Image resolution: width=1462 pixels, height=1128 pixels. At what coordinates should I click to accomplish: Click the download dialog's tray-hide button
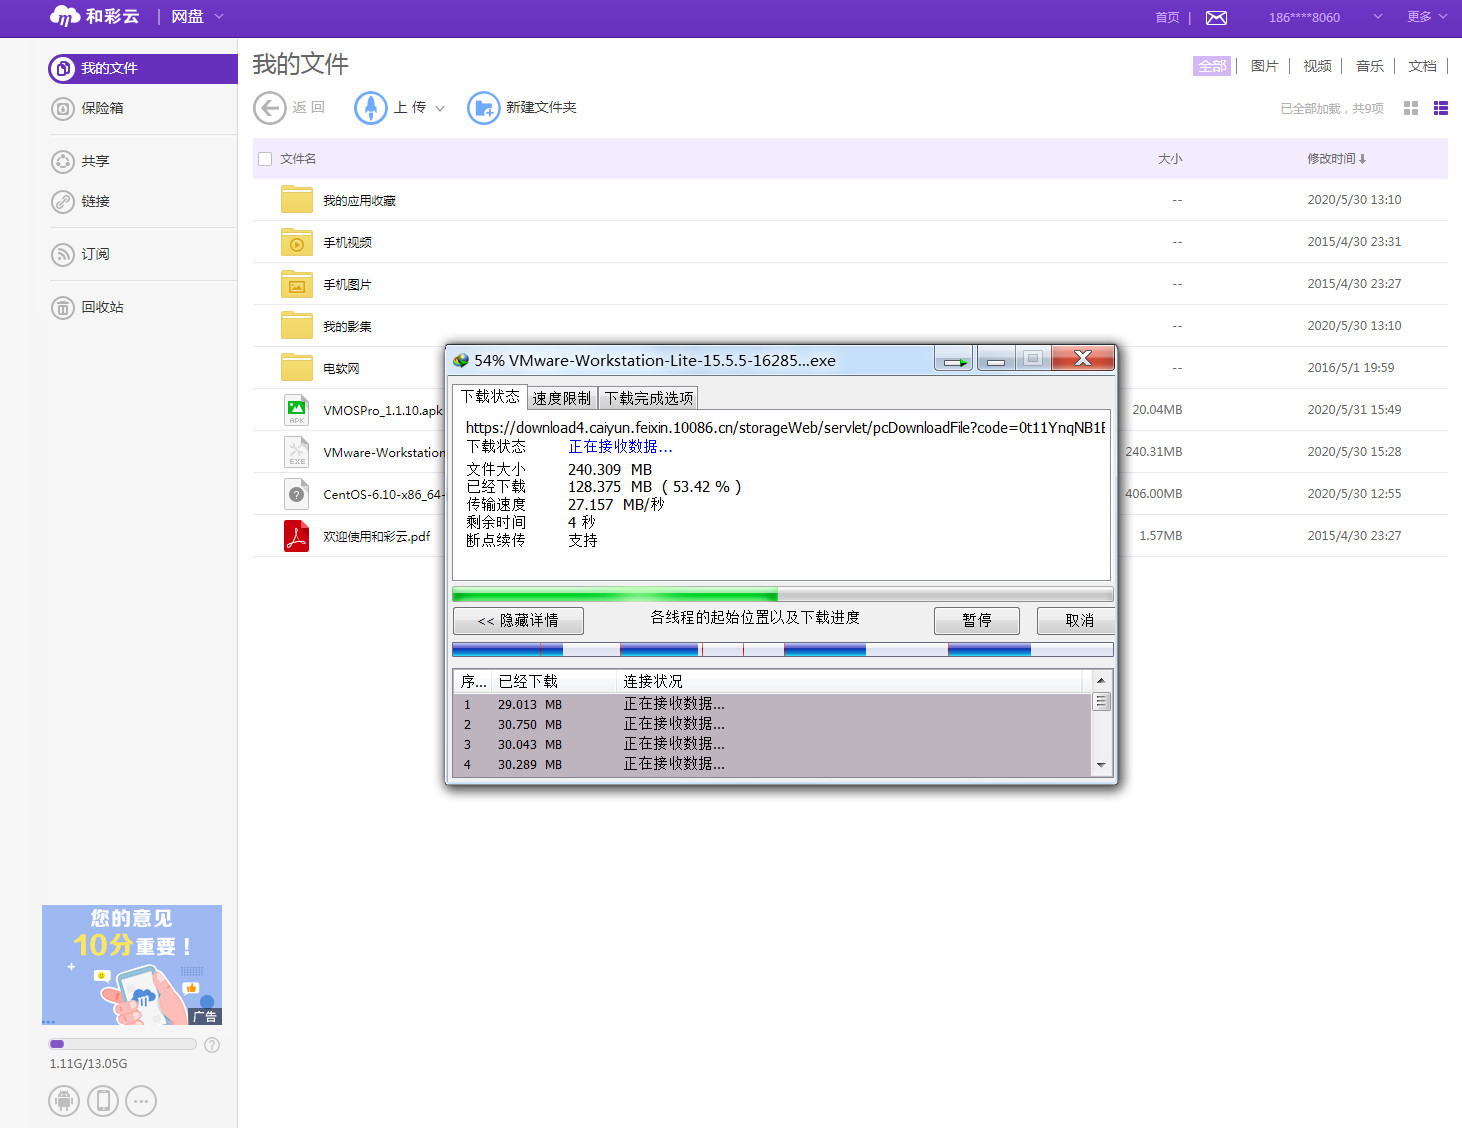(x=954, y=359)
